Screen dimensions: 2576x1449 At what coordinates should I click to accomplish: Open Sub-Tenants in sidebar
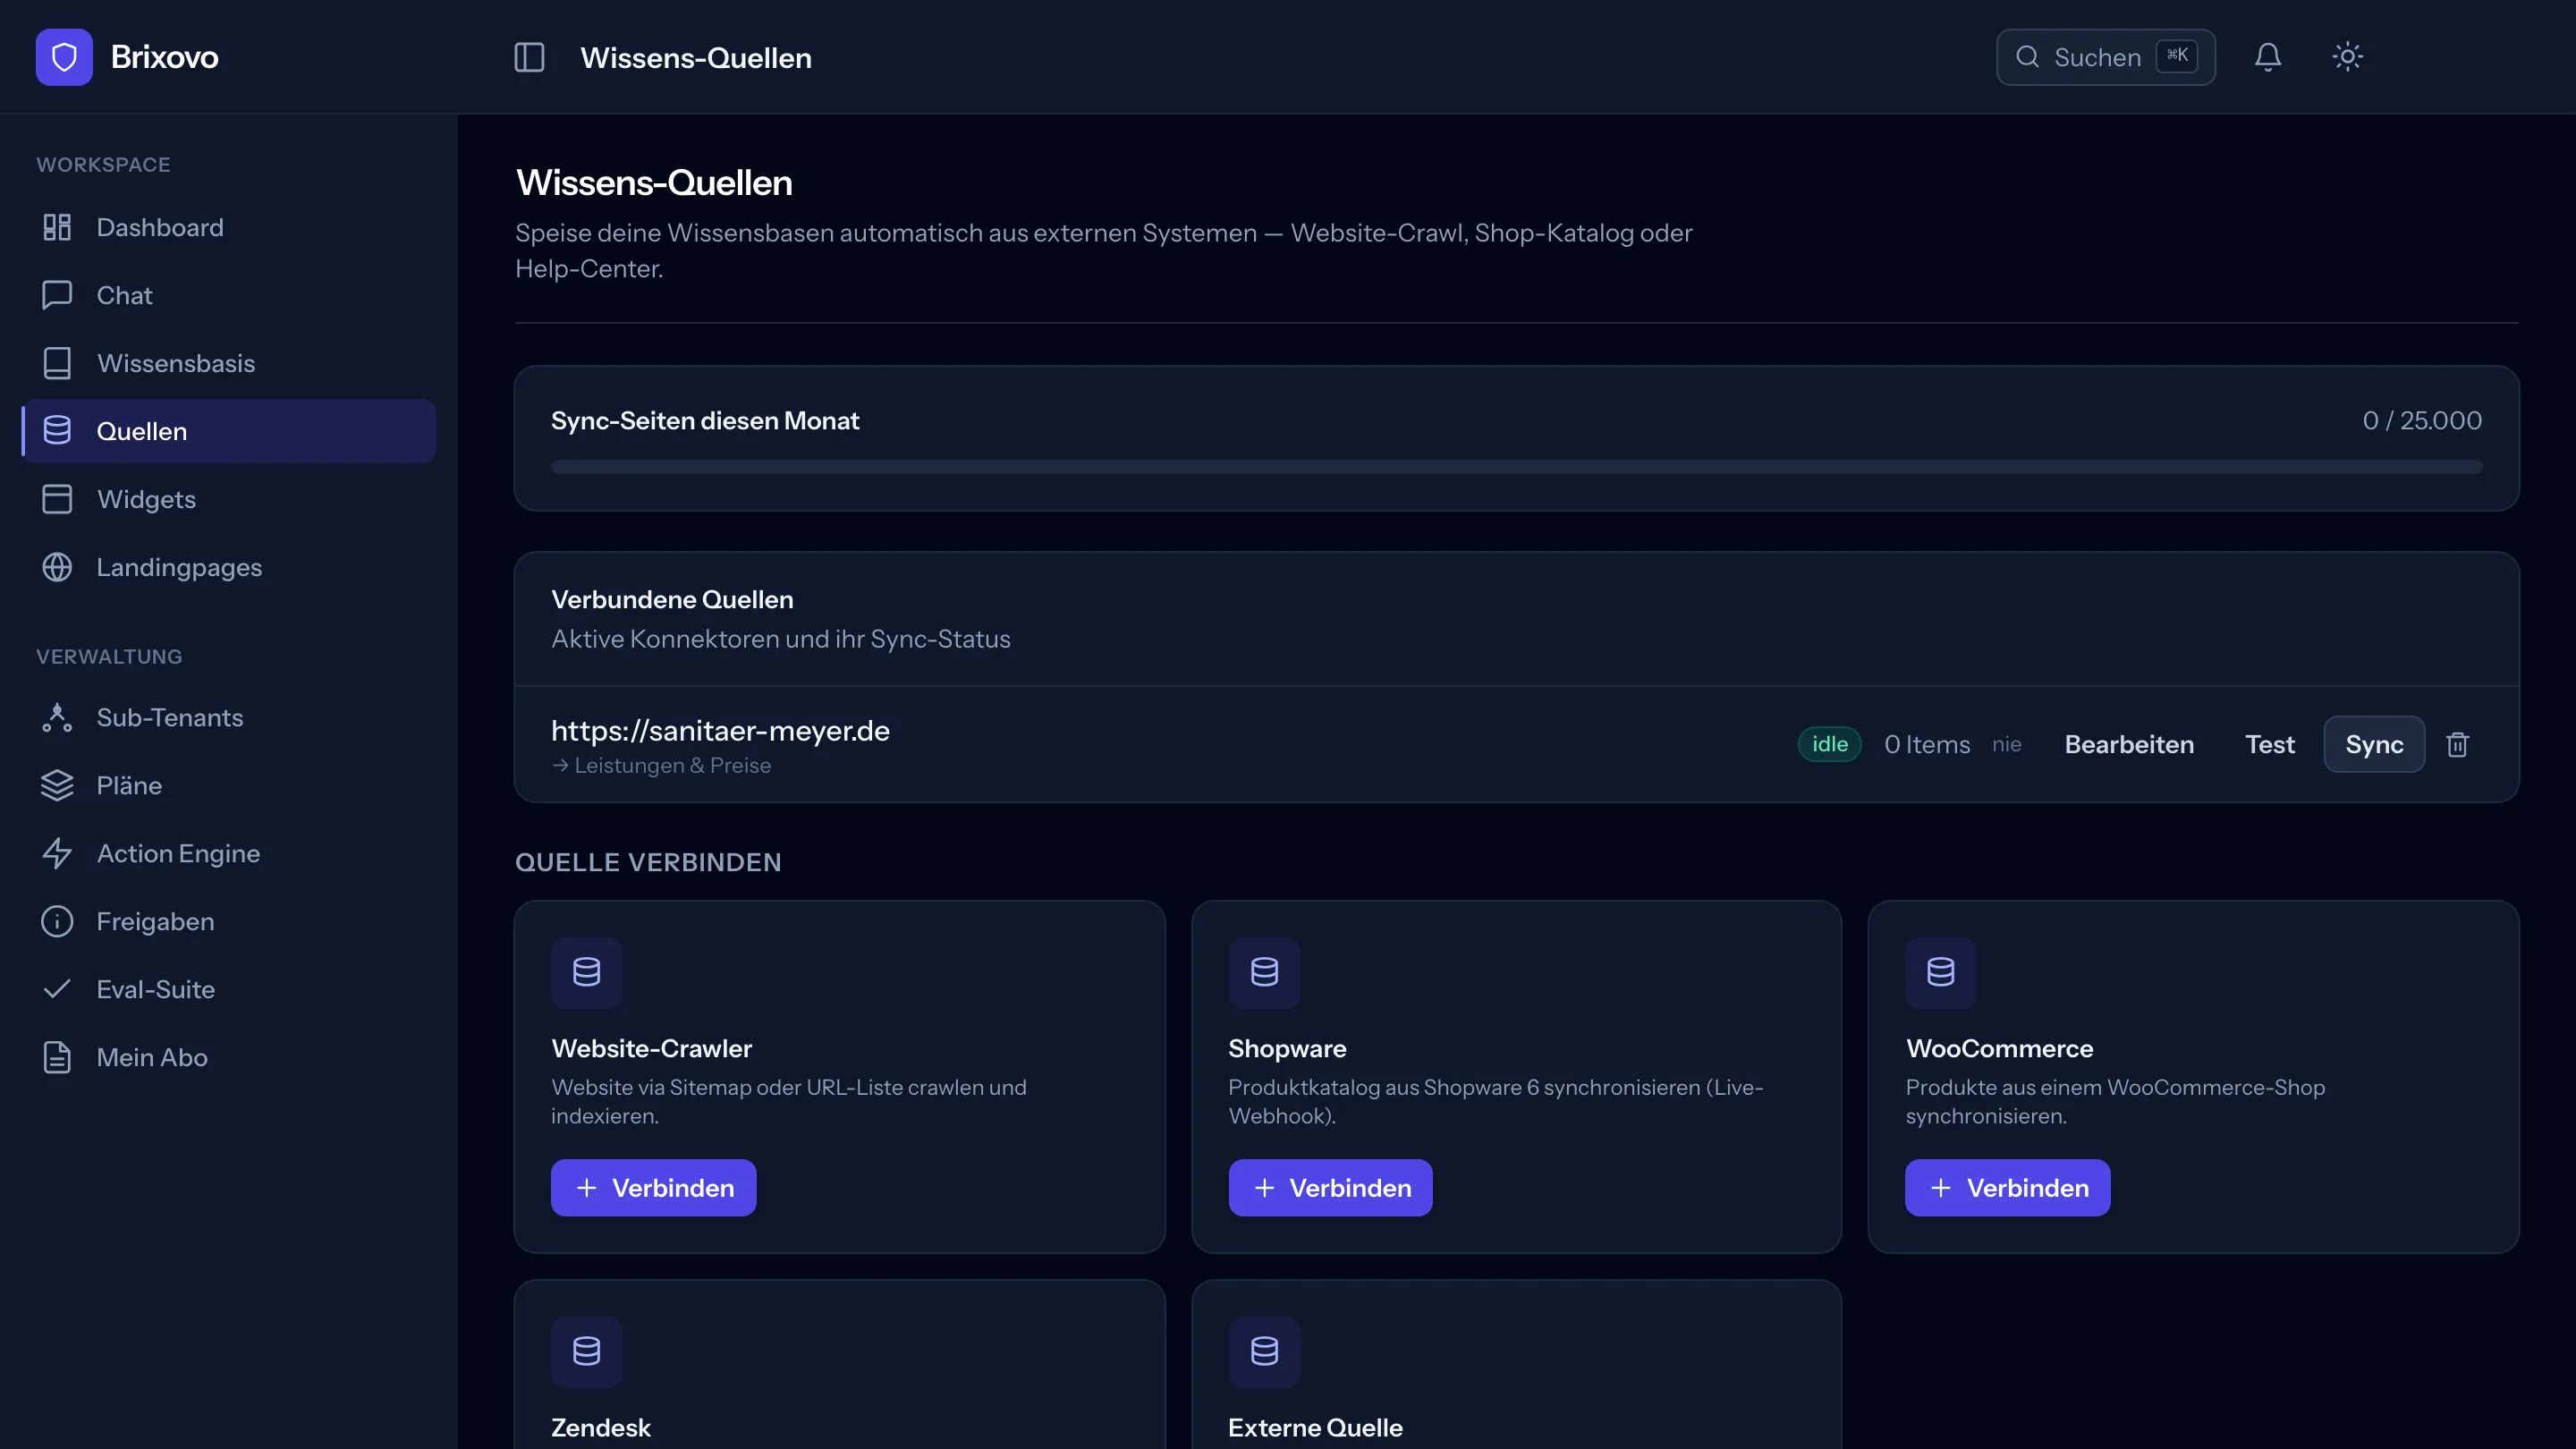229,717
